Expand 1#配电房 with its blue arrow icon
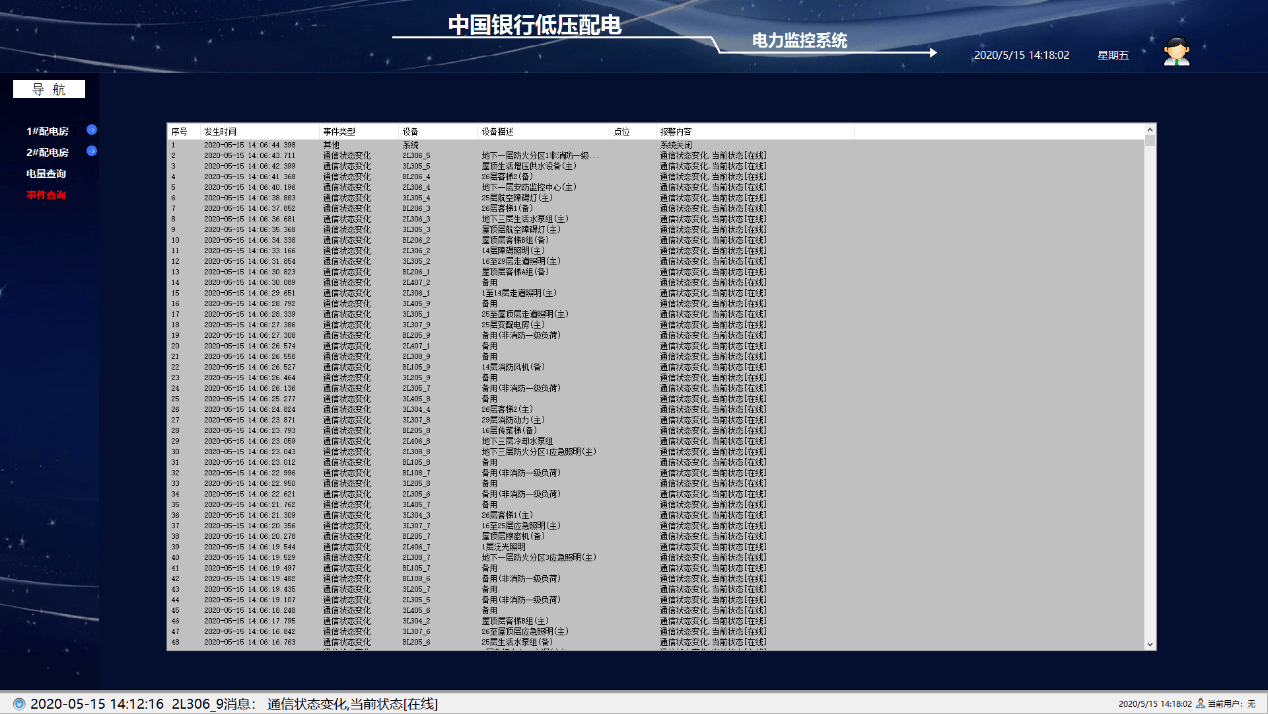 92,130
